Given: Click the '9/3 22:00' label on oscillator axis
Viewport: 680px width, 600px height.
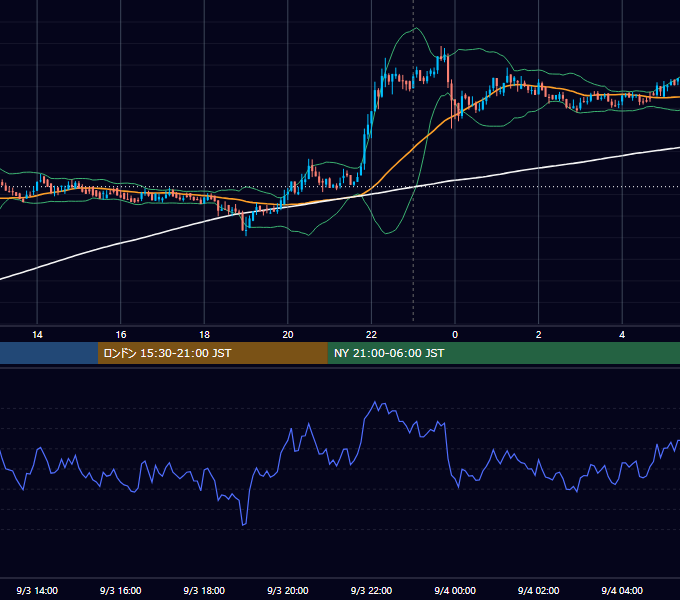Looking at the screenshot, I should (371, 590).
